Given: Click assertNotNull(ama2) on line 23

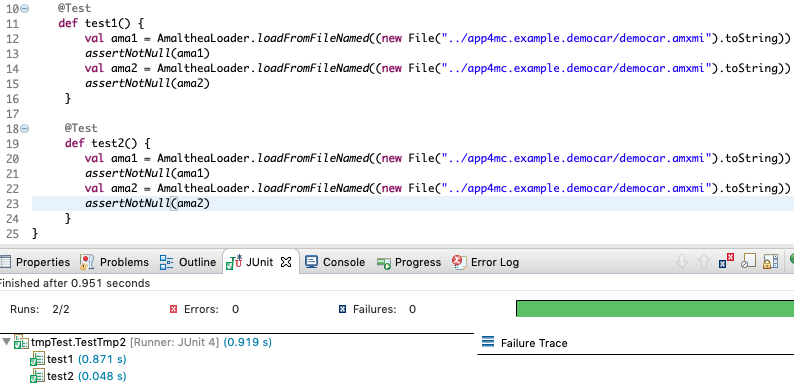Looking at the screenshot, I should (x=147, y=203).
